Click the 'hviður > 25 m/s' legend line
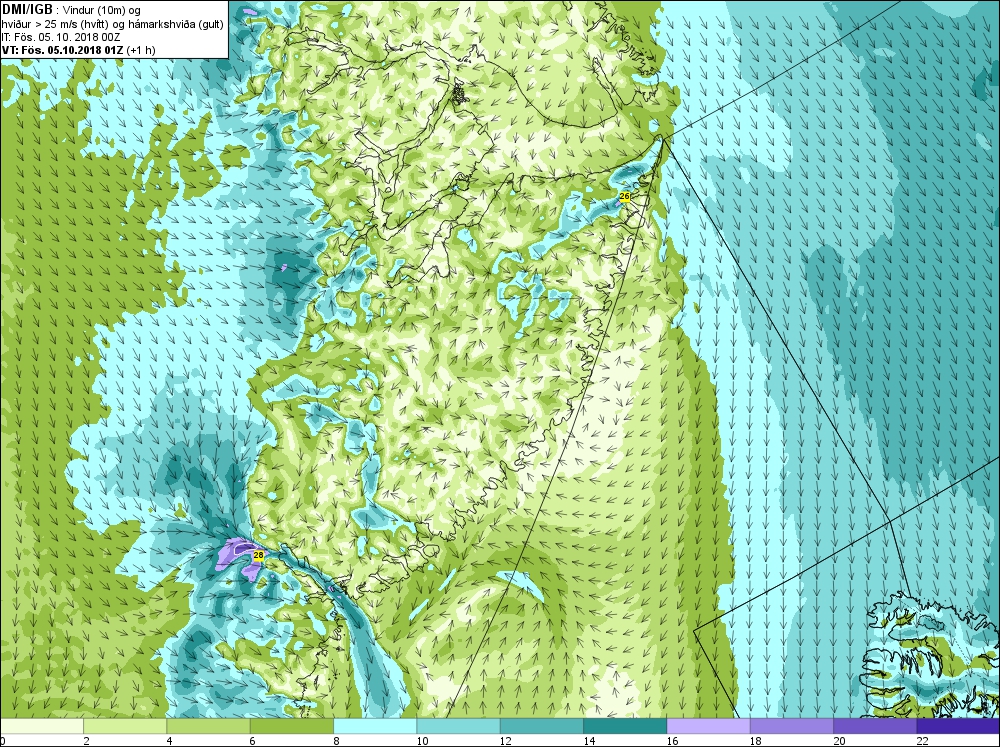The width and height of the screenshot is (1000, 747). tap(111, 24)
